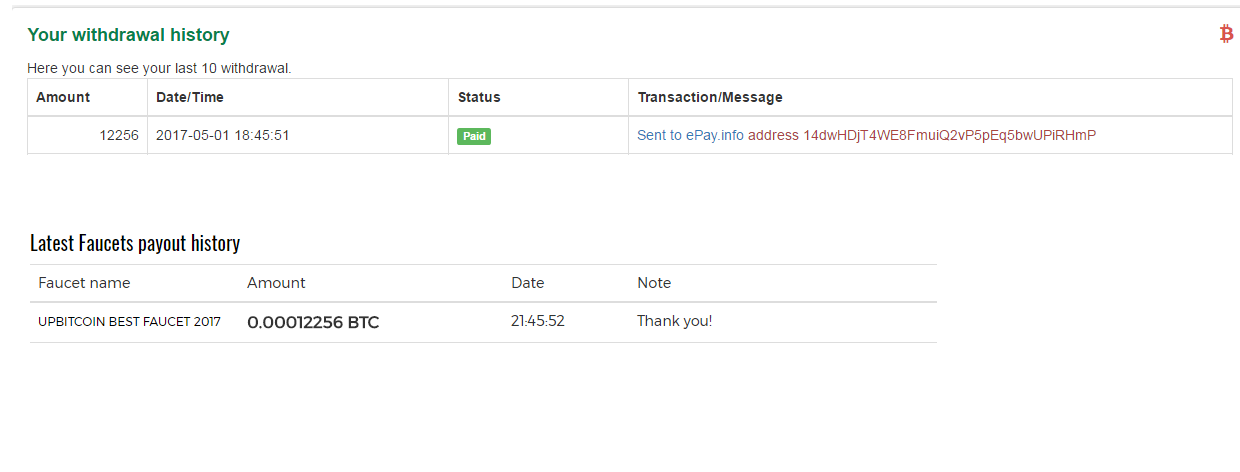Click the Faucet name column header
This screenshot has width=1240, height=472.
point(84,283)
